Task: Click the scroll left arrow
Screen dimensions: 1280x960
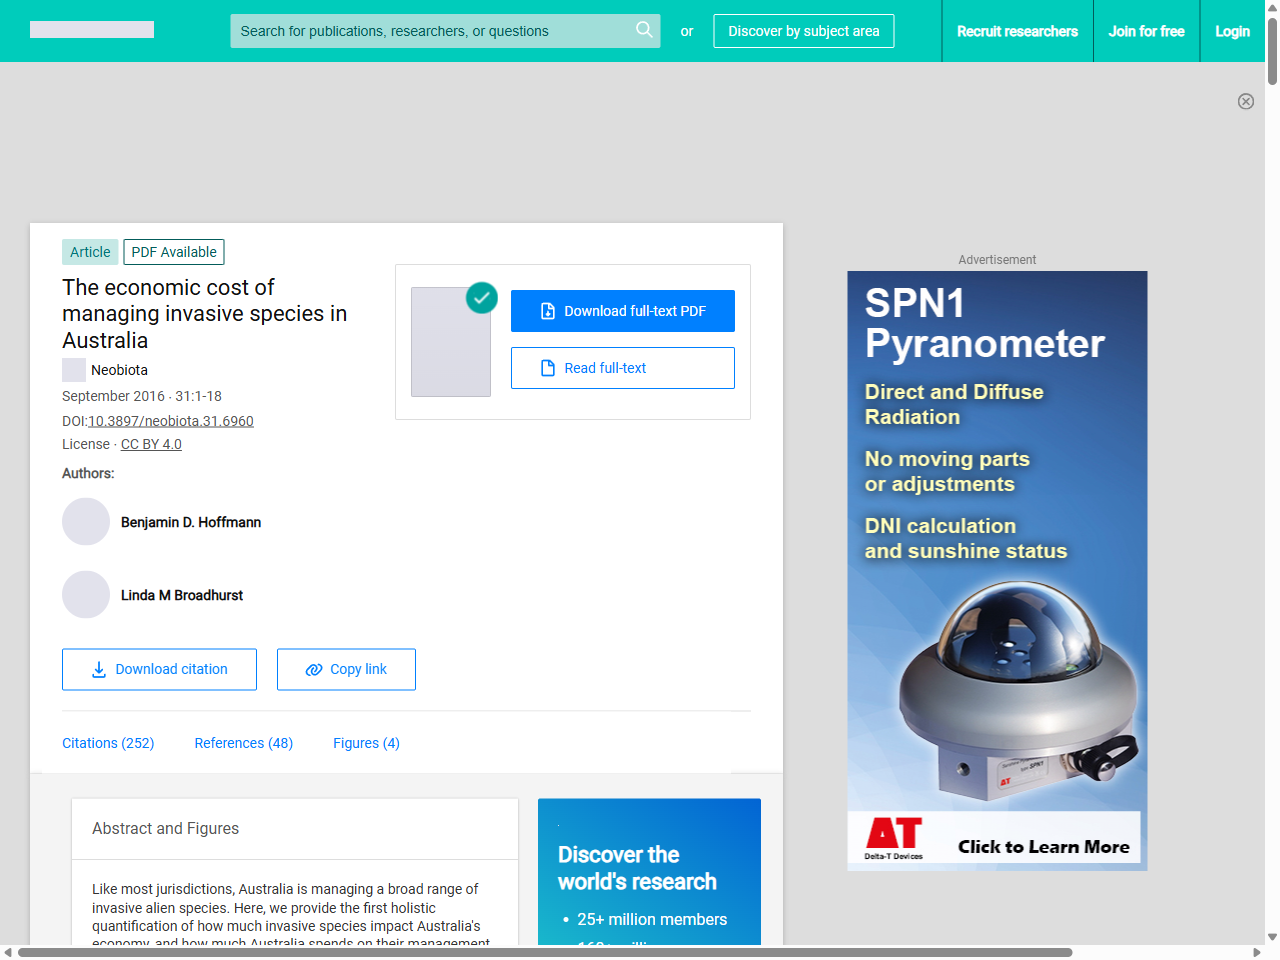Action: pyautogui.click(x=8, y=952)
